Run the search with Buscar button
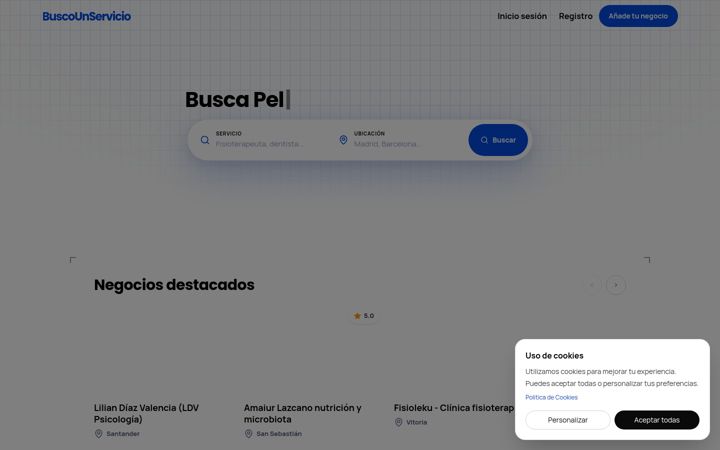 pyautogui.click(x=498, y=140)
